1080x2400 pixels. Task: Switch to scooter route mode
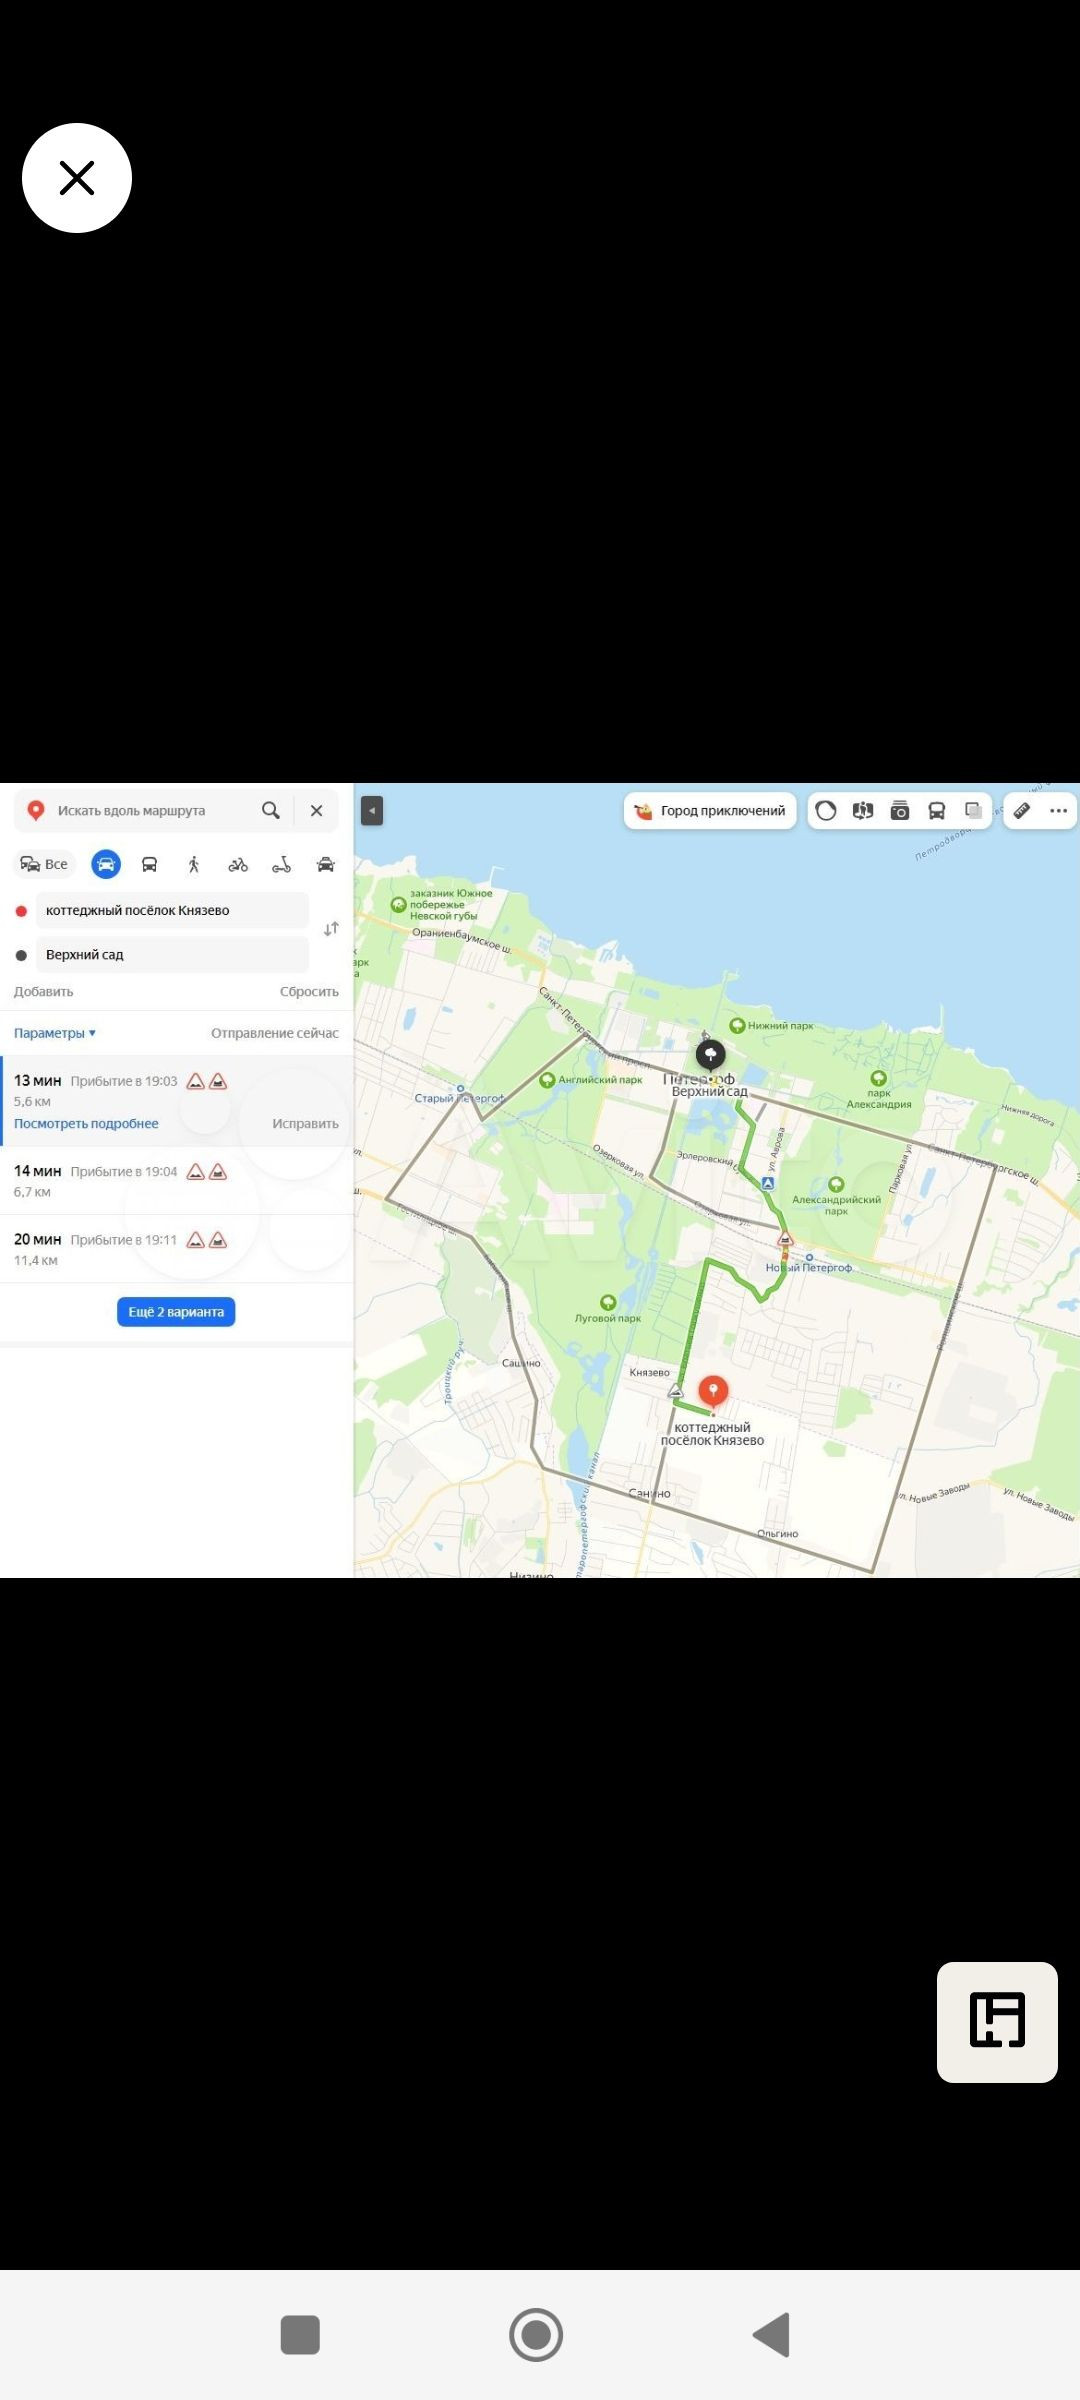coord(282,864)
